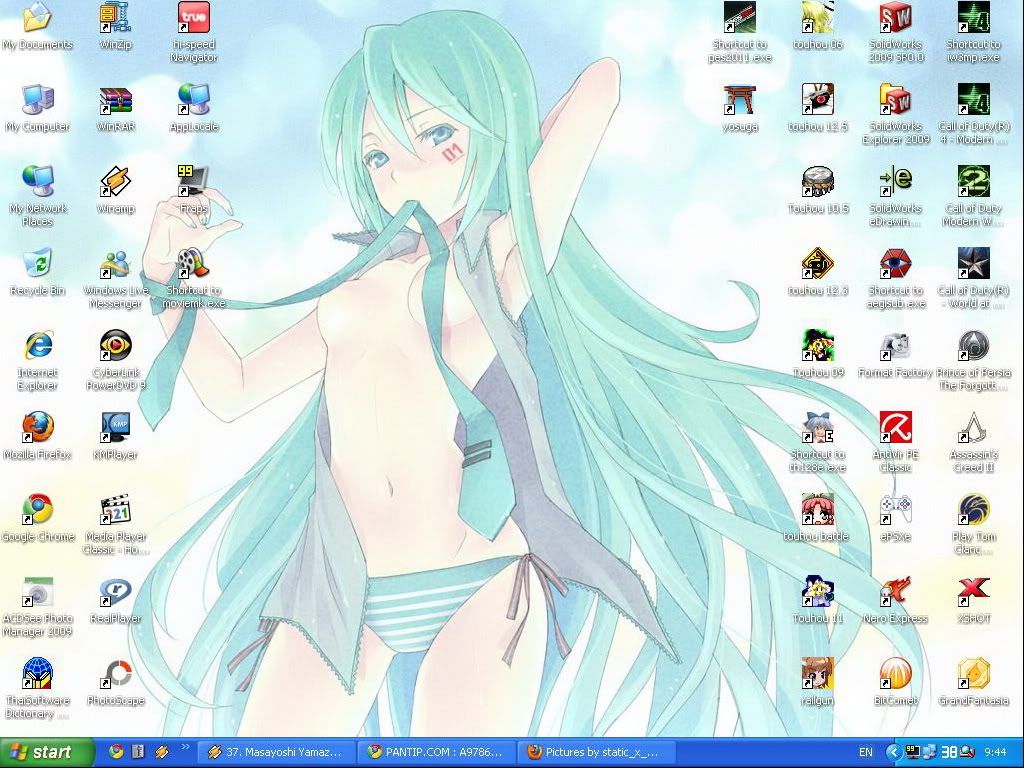Click the SolidWorks 2009 SP0.0 icon
1024x768 pixels.
(x=895, y=18)
